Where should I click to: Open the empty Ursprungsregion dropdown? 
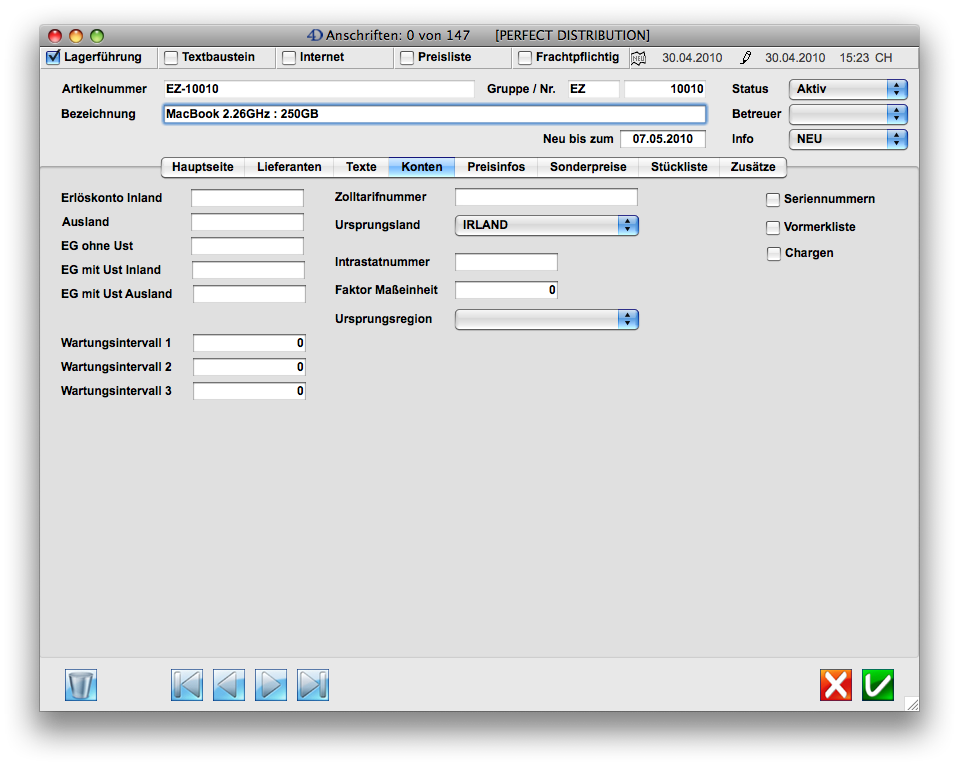click(x=546, y=320)
